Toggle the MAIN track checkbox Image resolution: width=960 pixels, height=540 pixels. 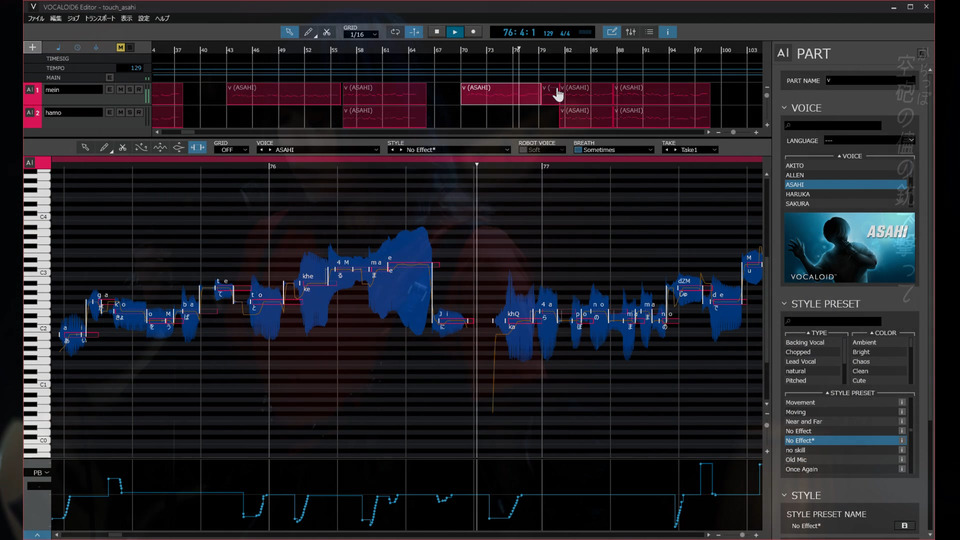[x=110, y=78]
